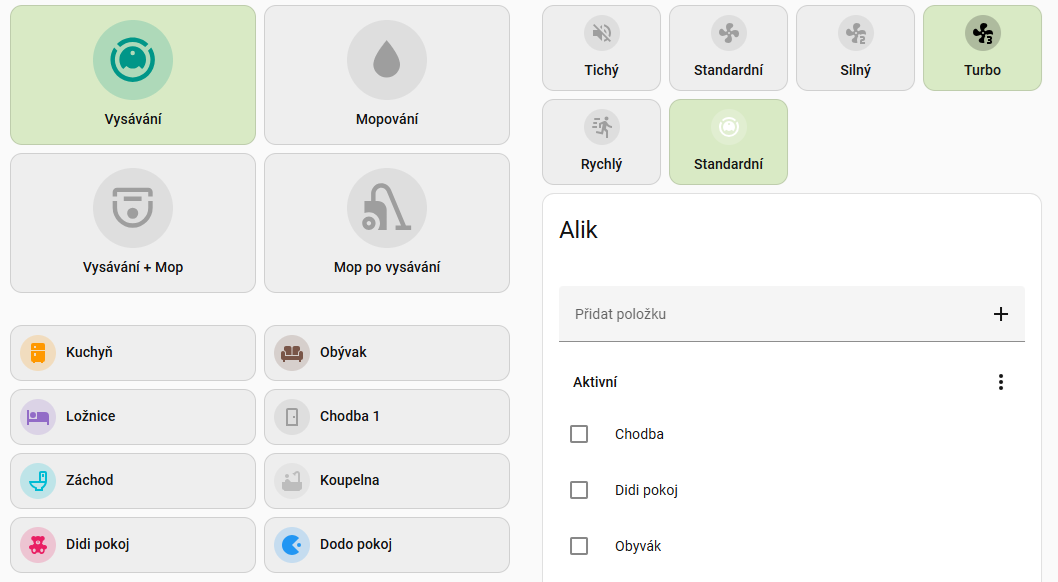Select the Koupelna room
1058x582 pixels.
[387, 481]
